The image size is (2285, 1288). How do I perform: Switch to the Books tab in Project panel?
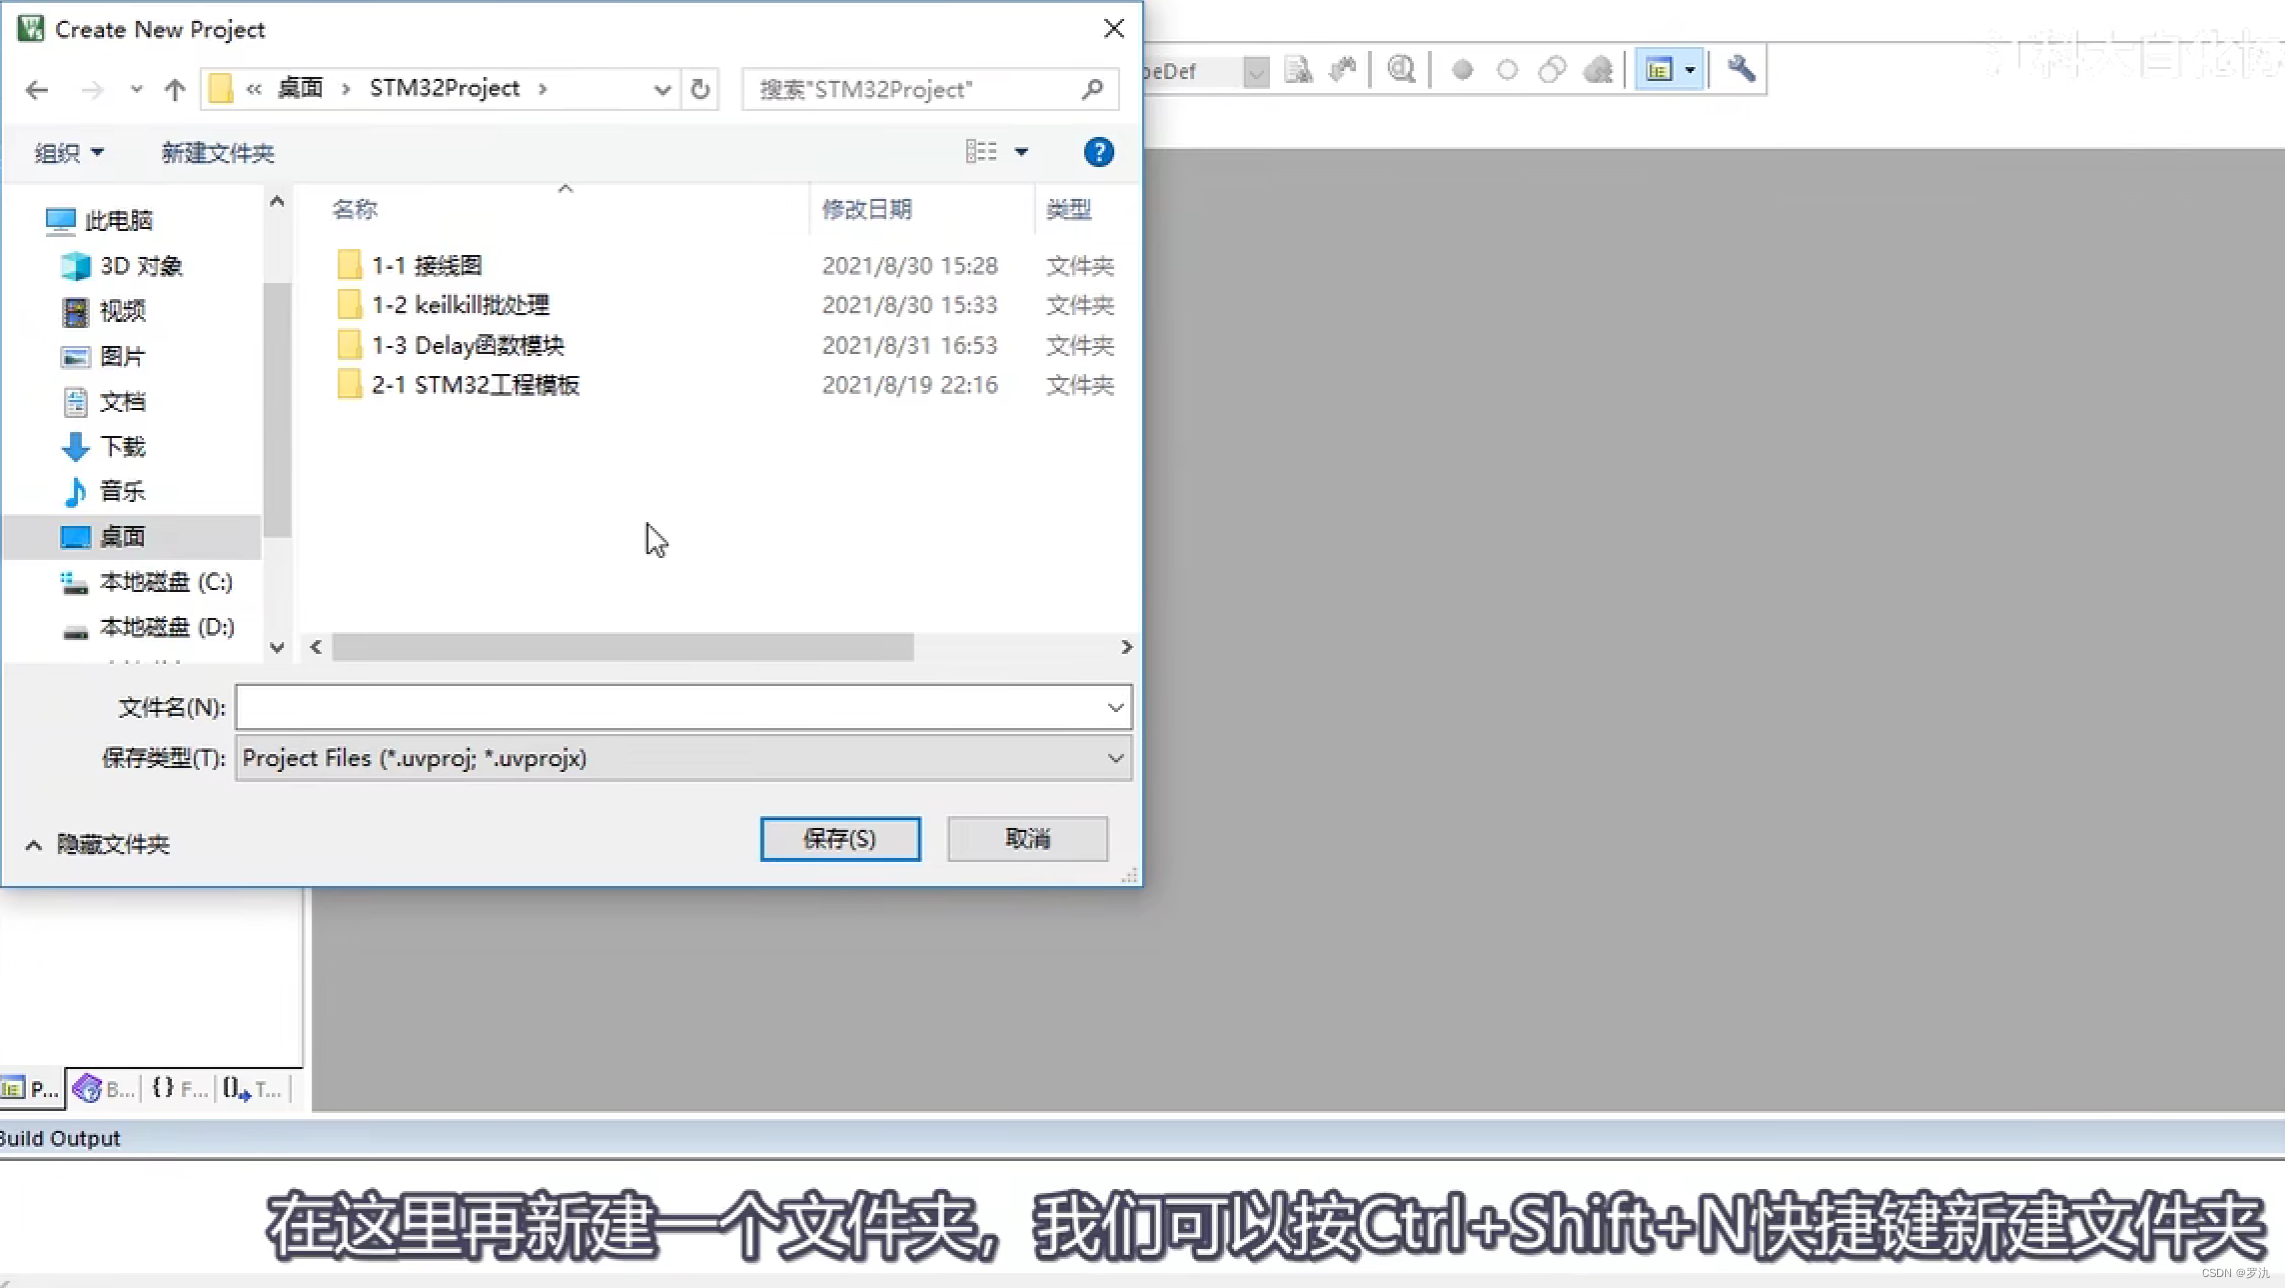click(104, 1089)
